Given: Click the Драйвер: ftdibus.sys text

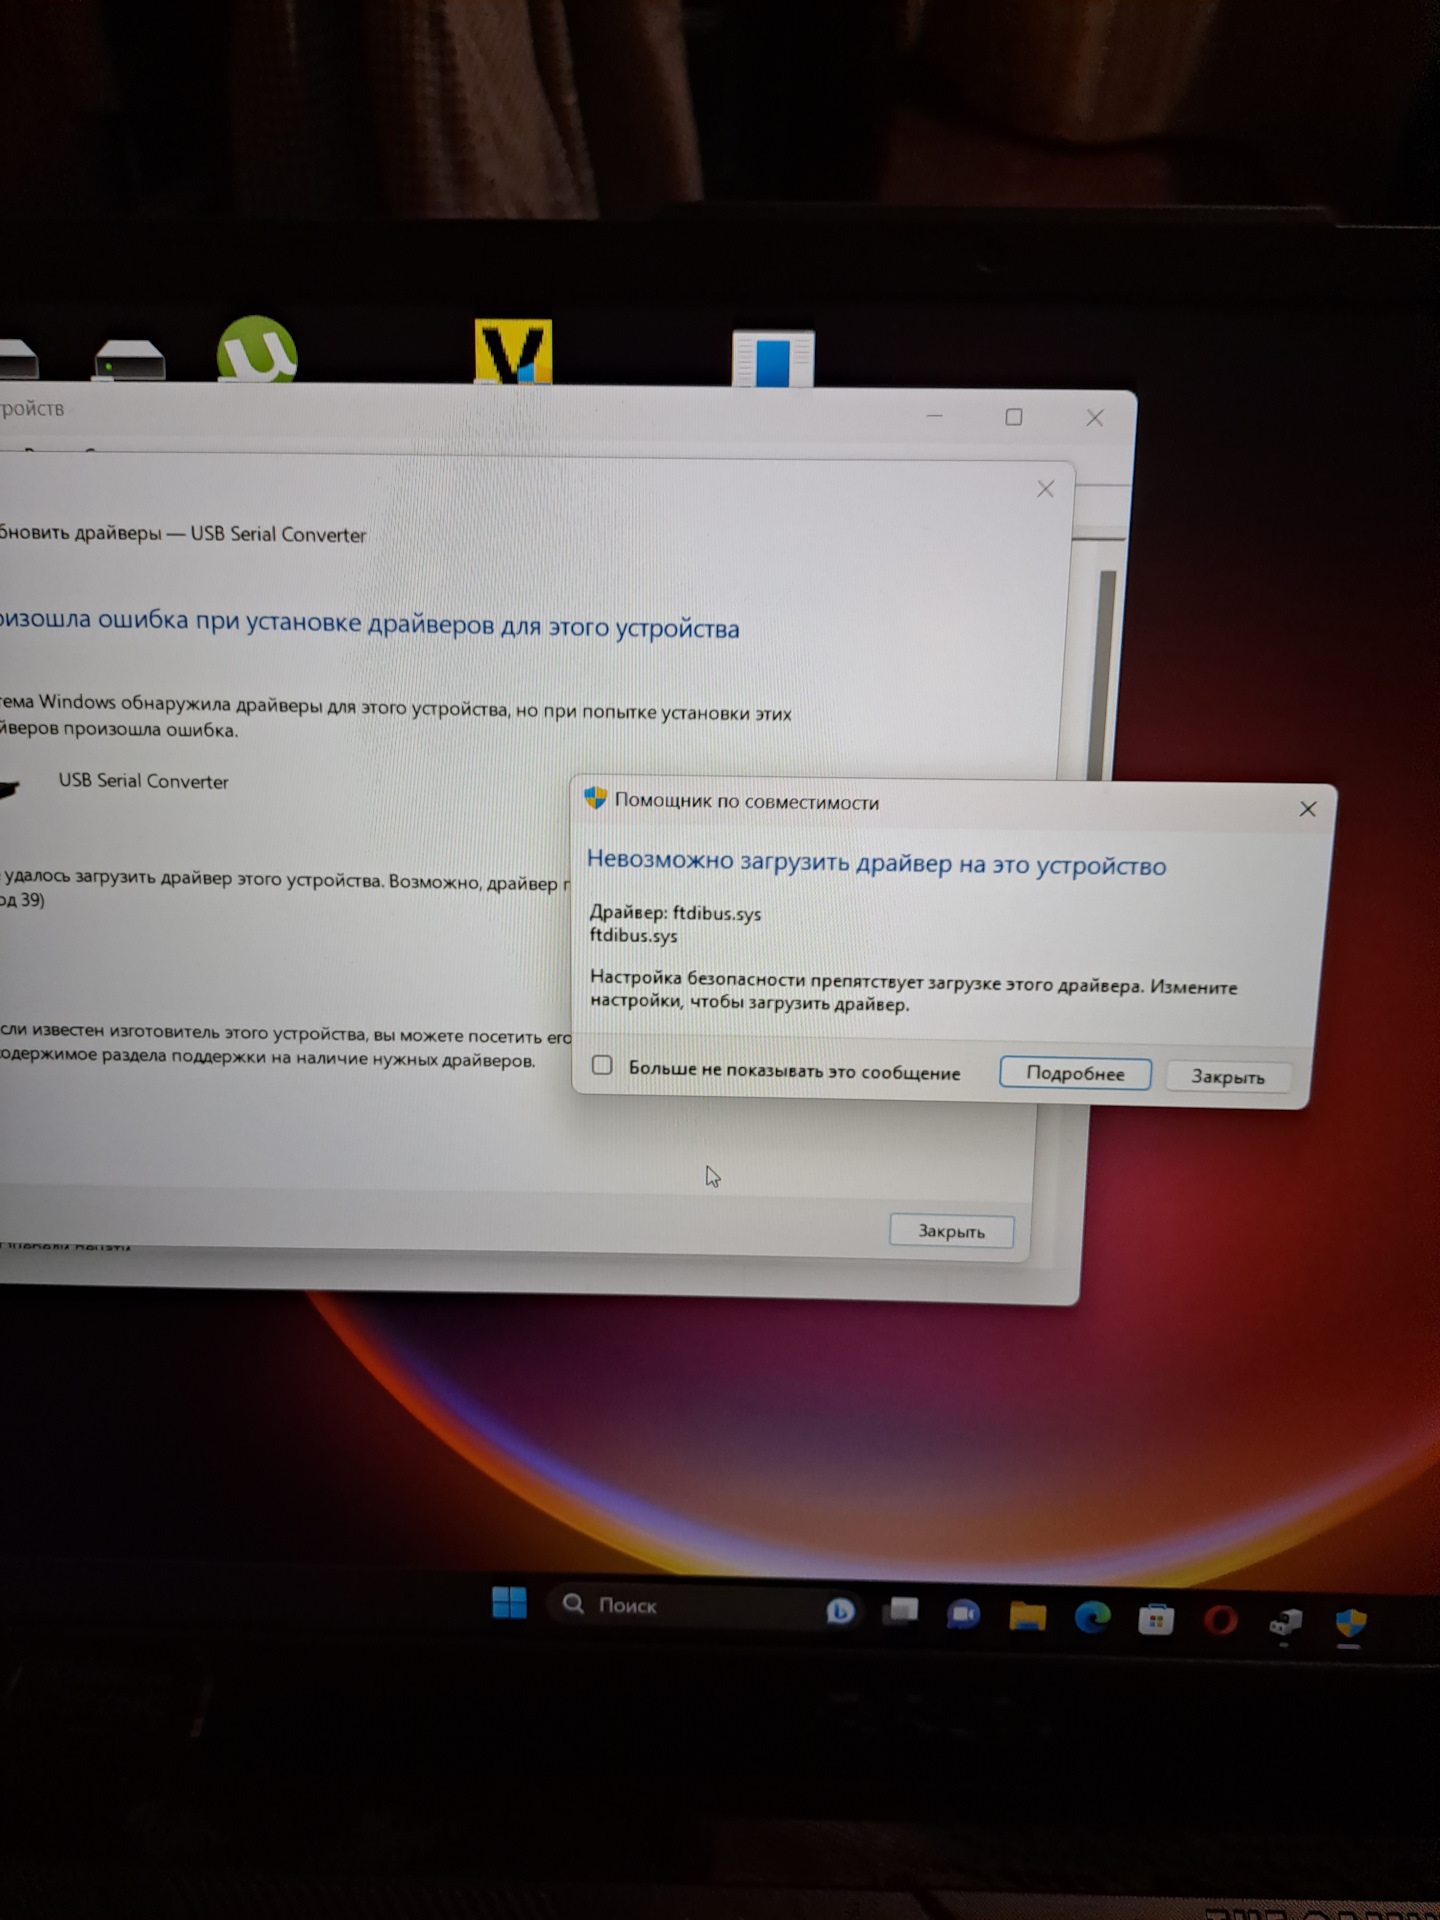Looking at the screenshot, I should pyautogui.click(x=675, y=912).
